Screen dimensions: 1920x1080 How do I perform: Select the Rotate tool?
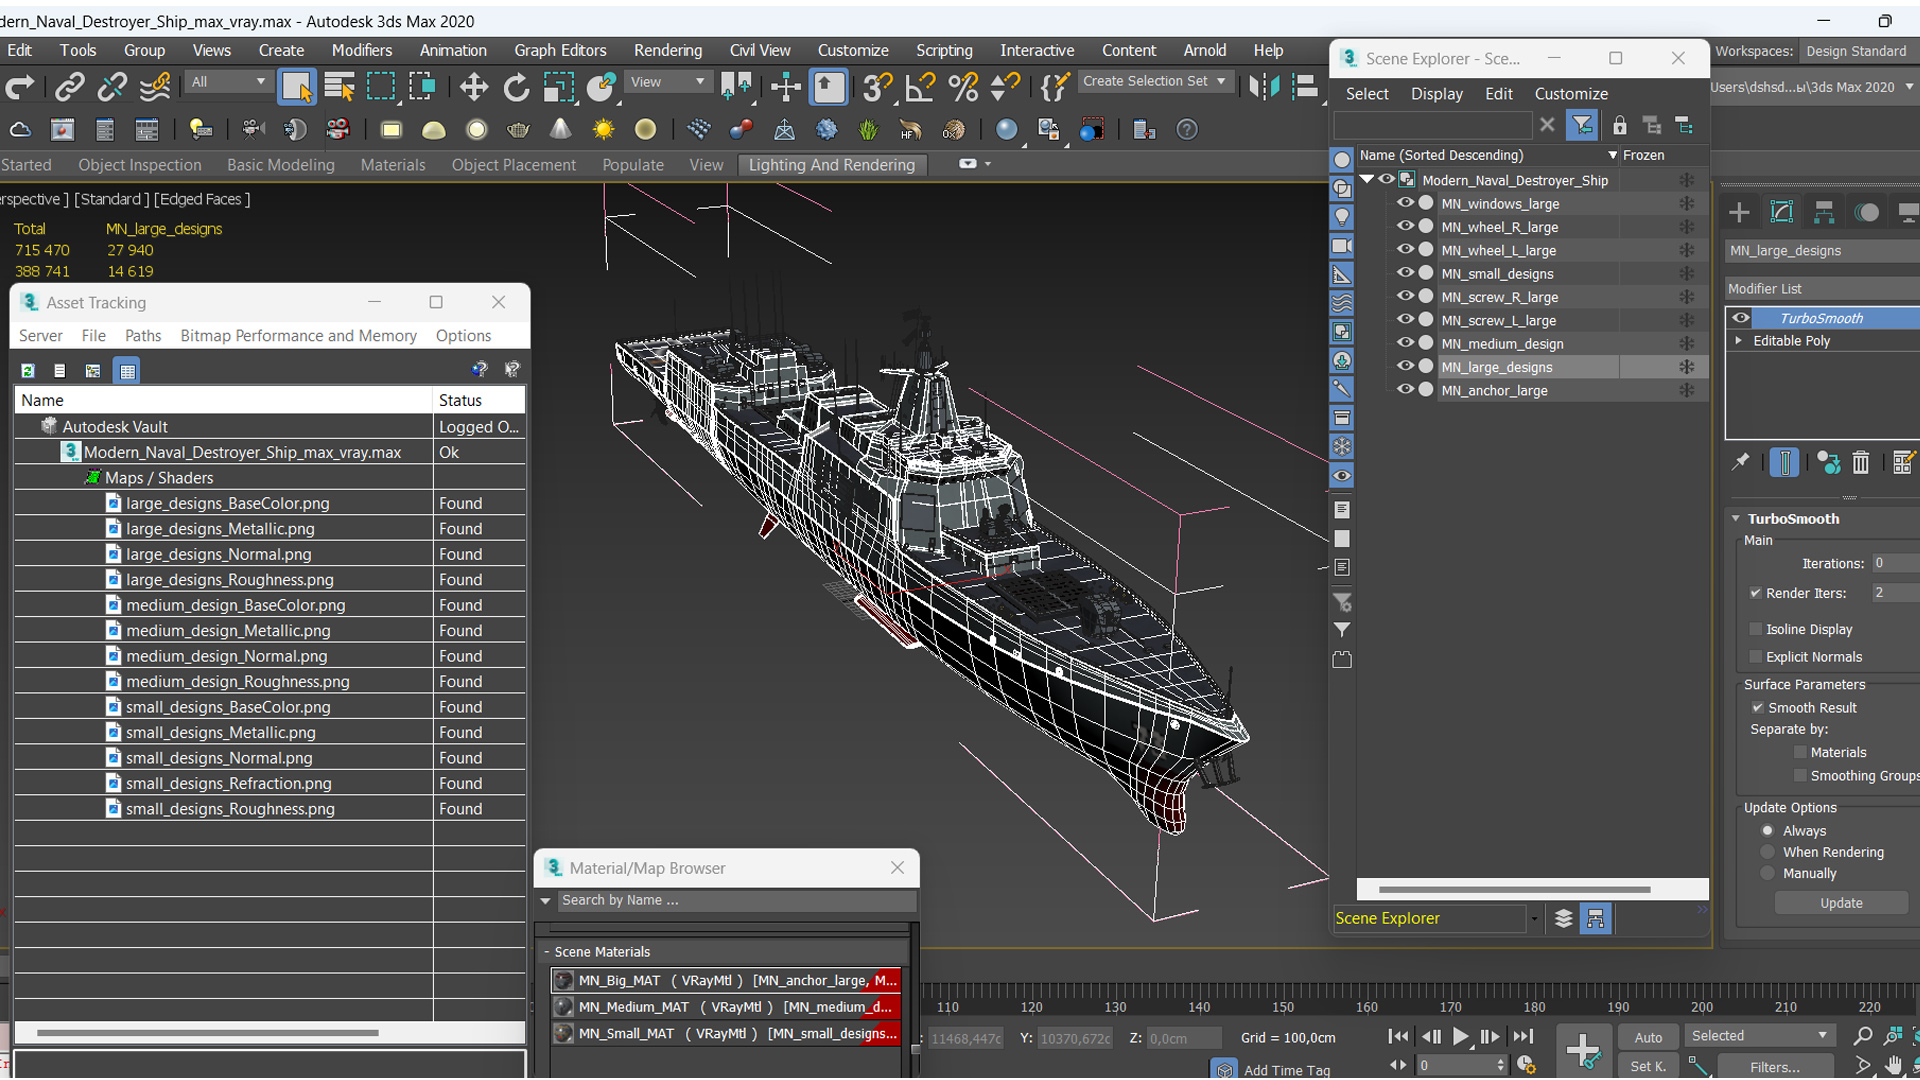516,88
